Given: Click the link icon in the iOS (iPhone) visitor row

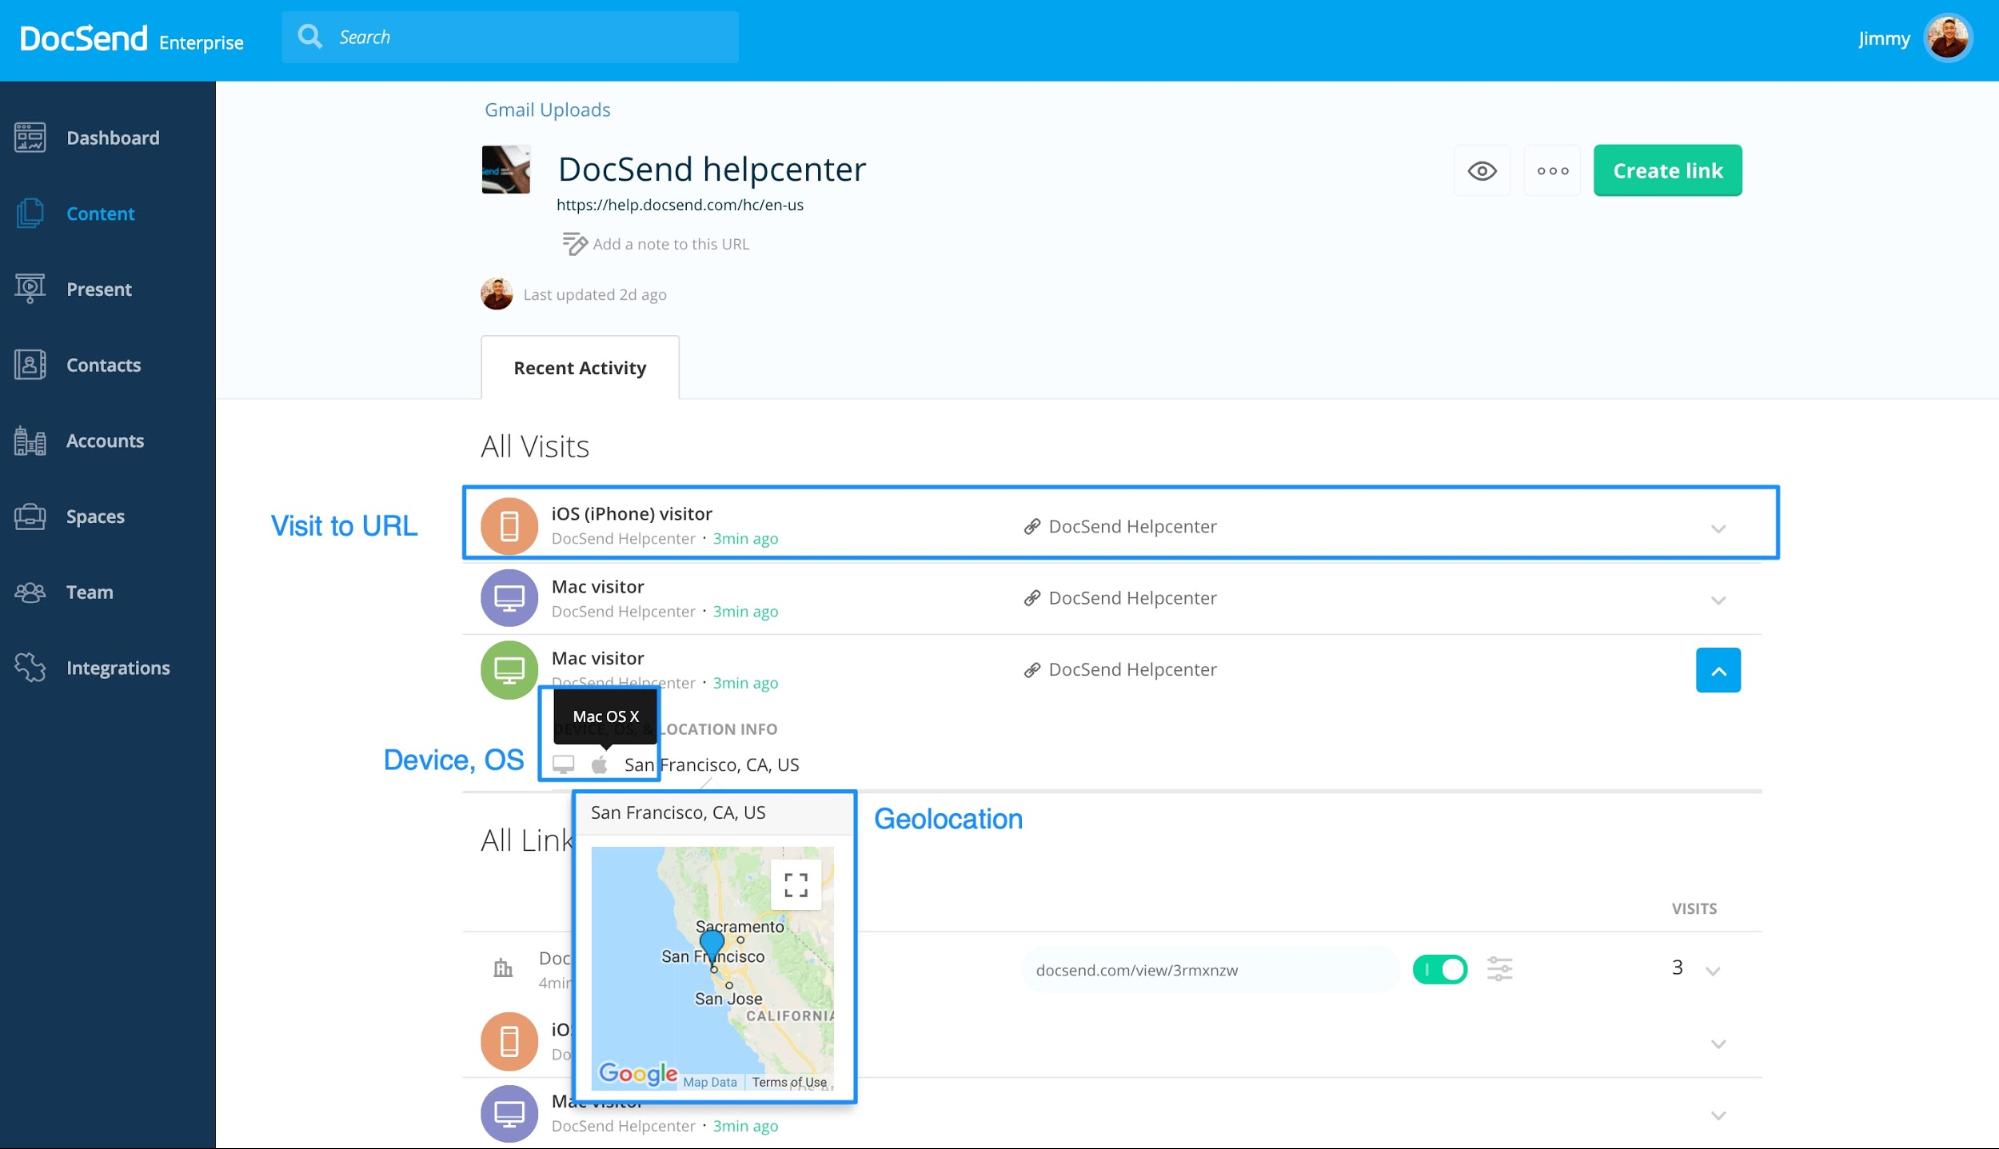Looking at the screenshot, I should pyautogui.click(x=1032, y=527).
